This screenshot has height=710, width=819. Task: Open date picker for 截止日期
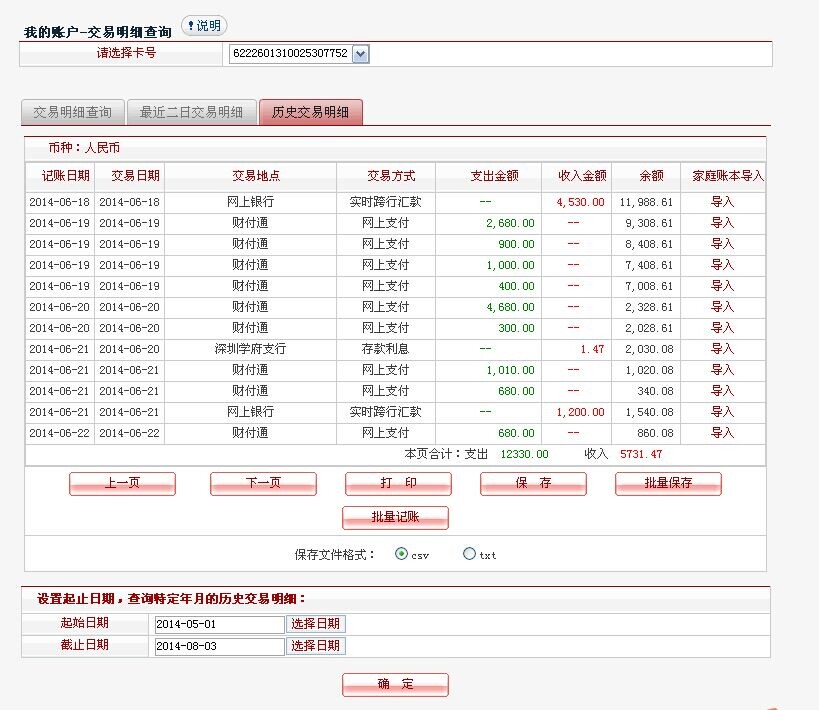316,646
